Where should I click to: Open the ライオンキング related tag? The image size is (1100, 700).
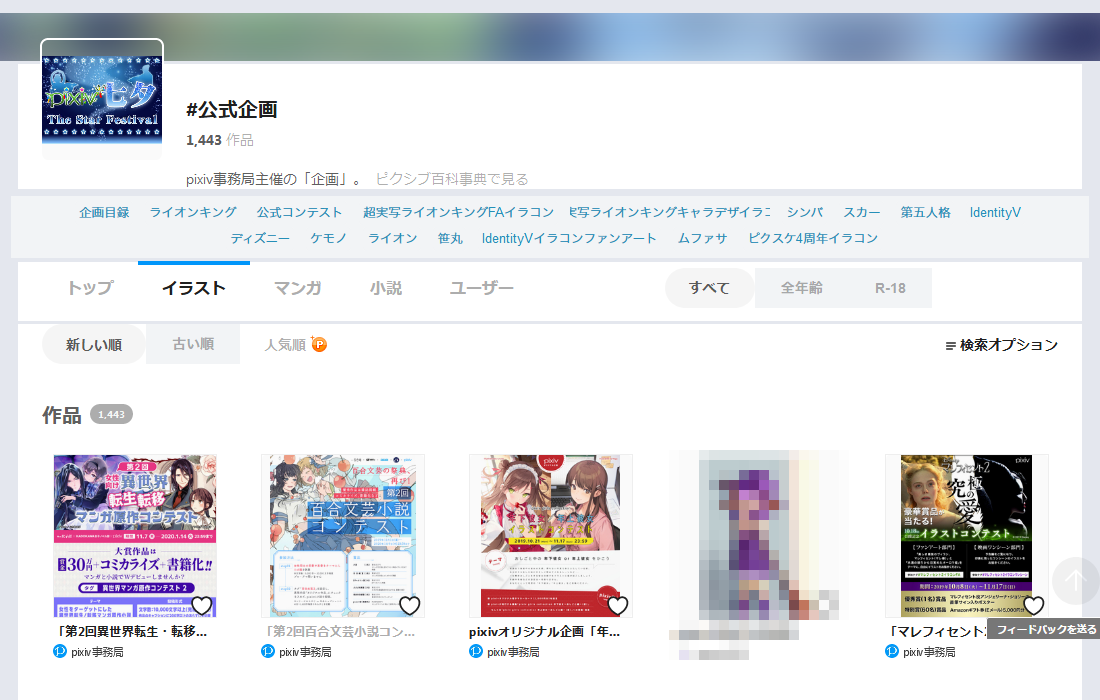pyautogui.click(x=193, y=213)
